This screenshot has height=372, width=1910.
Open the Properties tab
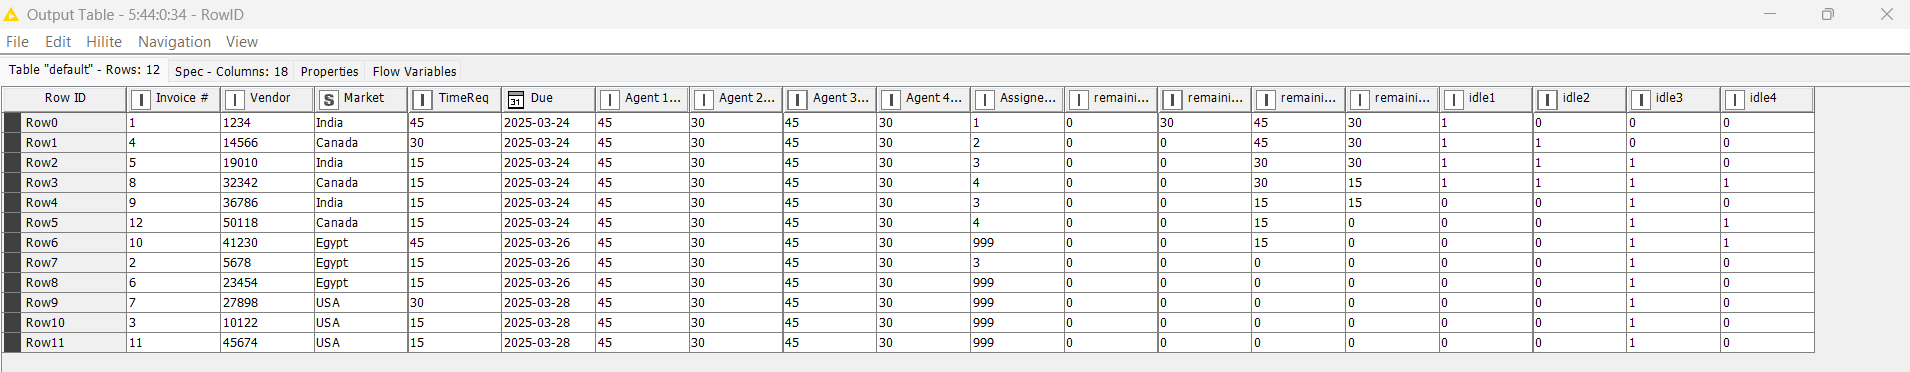point(329,71)
